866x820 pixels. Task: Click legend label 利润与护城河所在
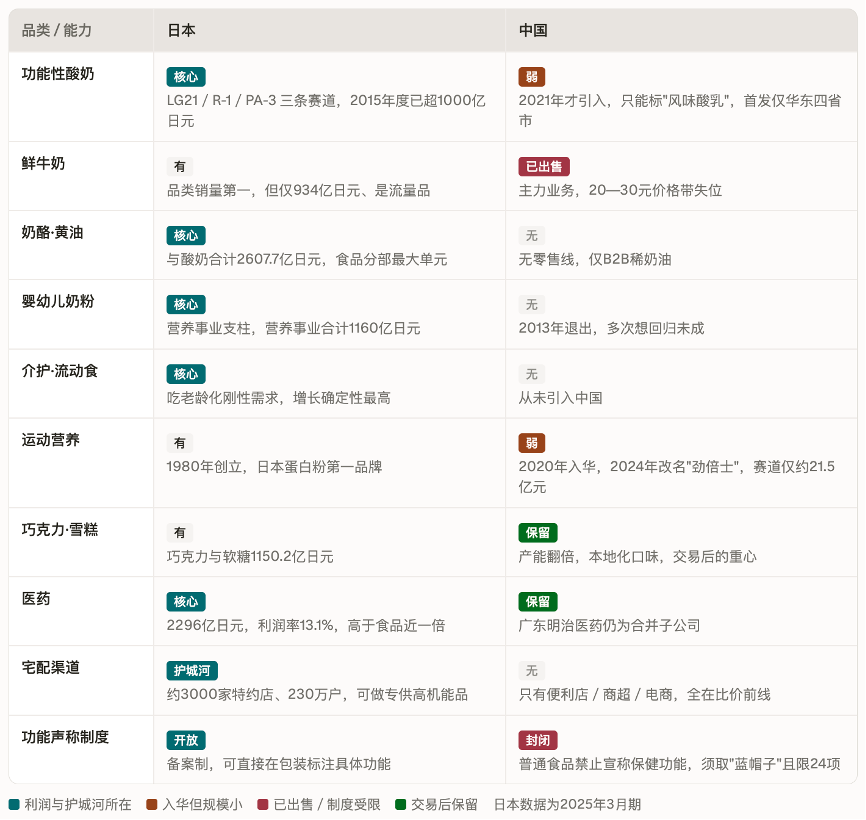(x=78, y=805)
